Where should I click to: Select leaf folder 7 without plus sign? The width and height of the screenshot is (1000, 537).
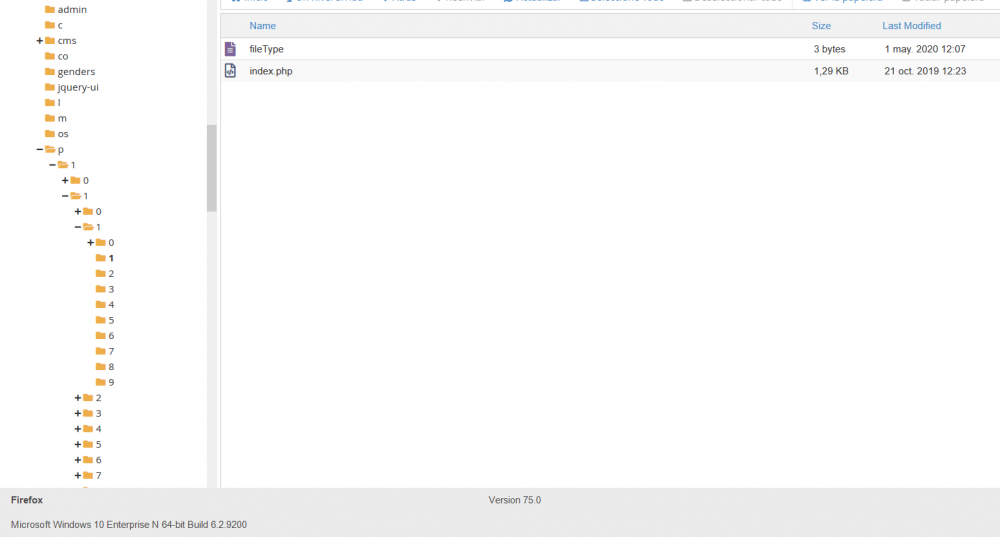coord(111,351)
